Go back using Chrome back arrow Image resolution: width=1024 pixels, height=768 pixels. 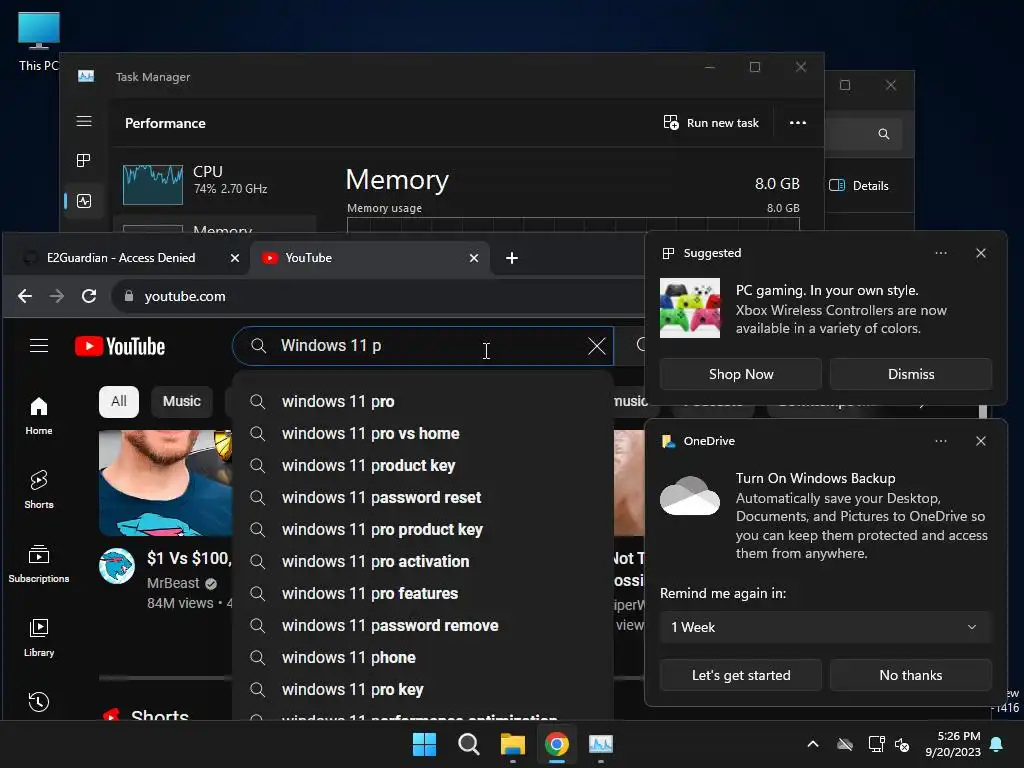pyautogui.click(x=25, y=296)
